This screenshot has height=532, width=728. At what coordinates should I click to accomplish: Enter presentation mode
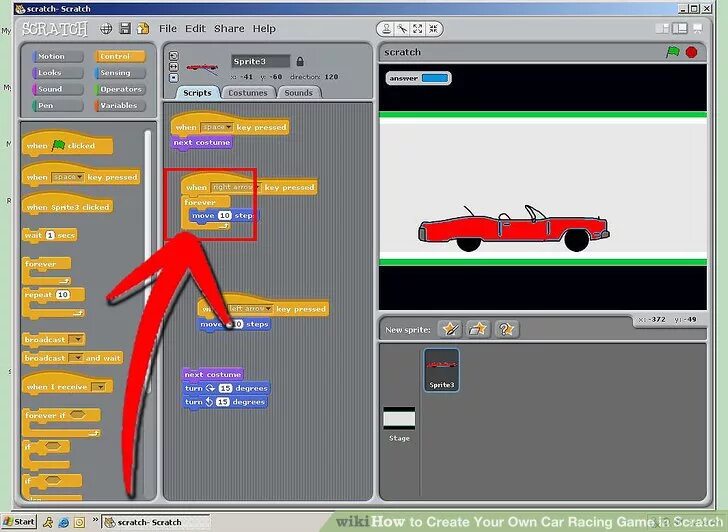(x=697, y=29)
